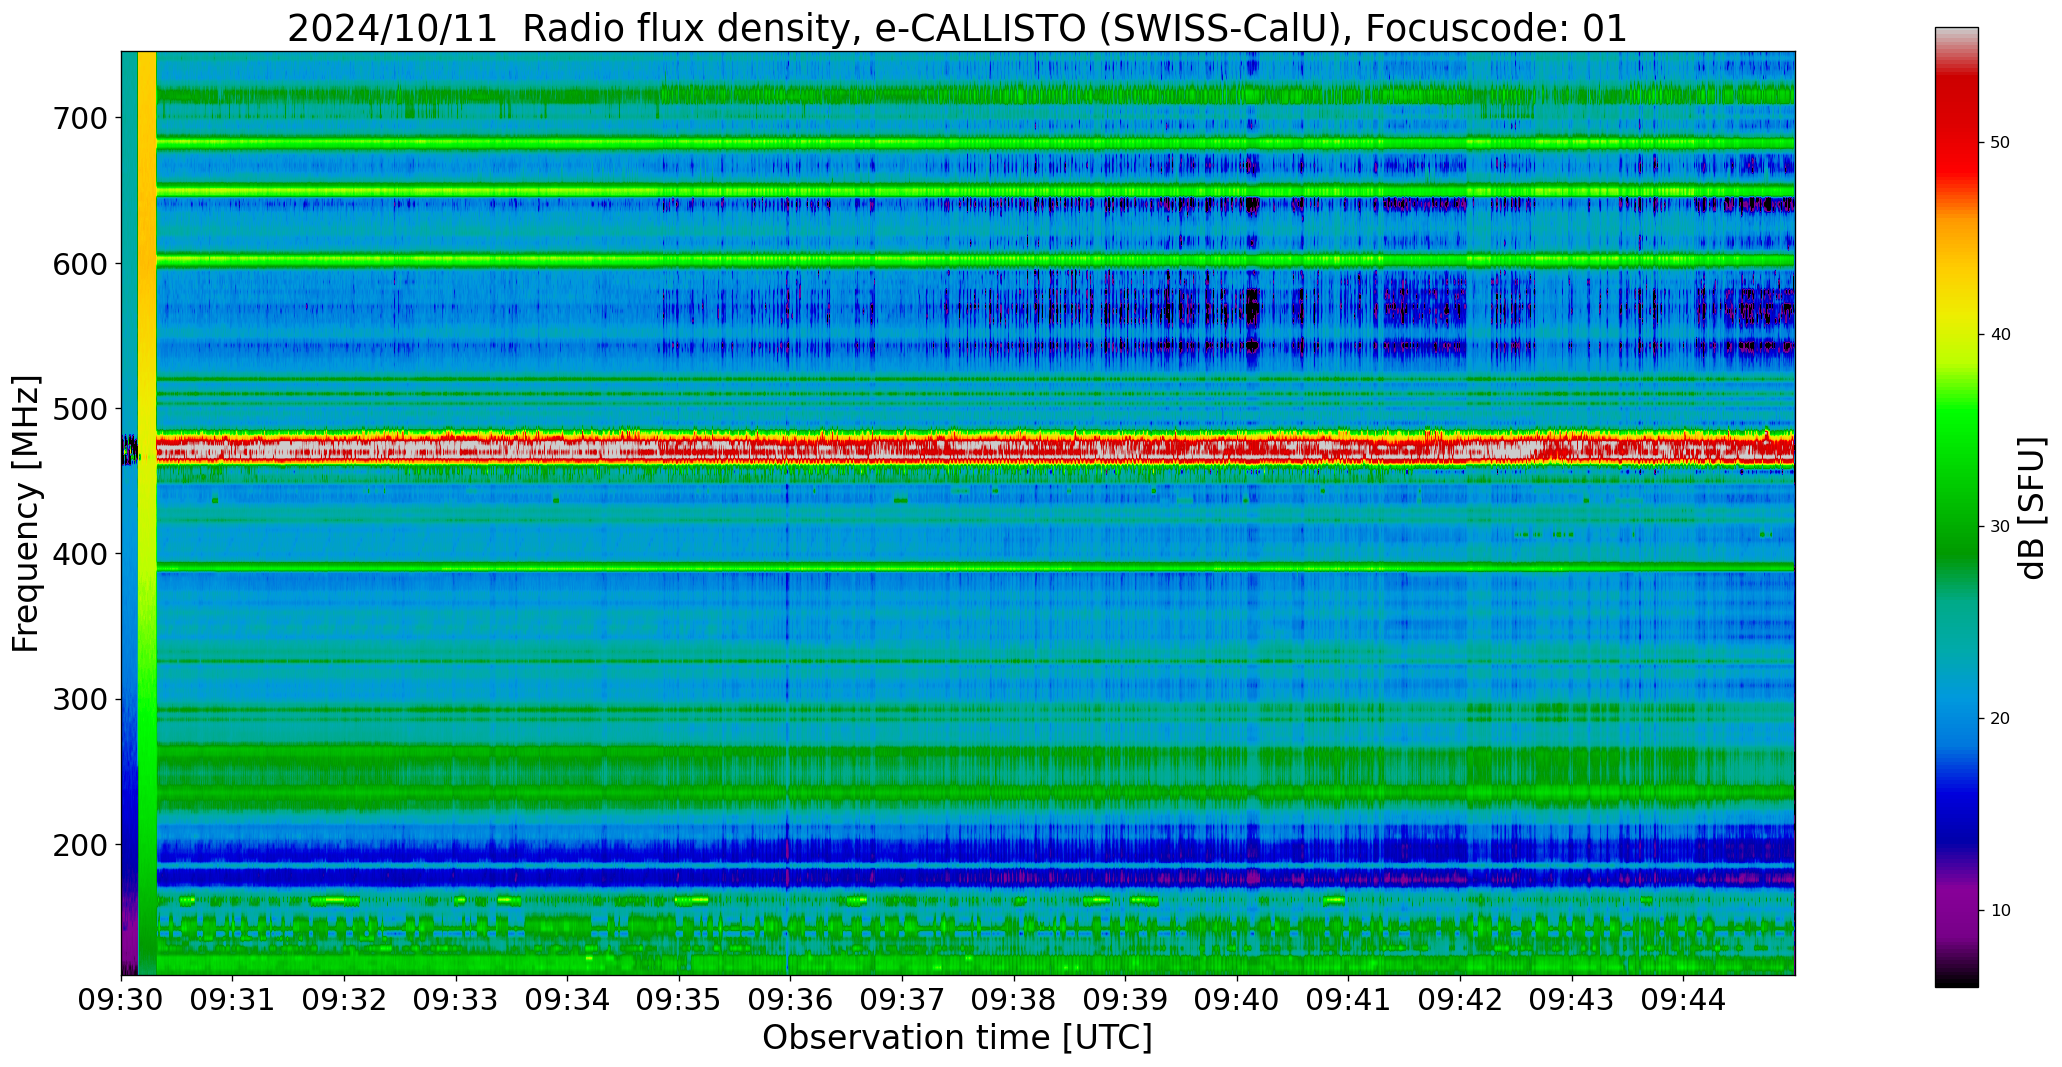Click the 200 frequency tick label
This screenshot has height=1067, width=2062.
coord(79,845)
